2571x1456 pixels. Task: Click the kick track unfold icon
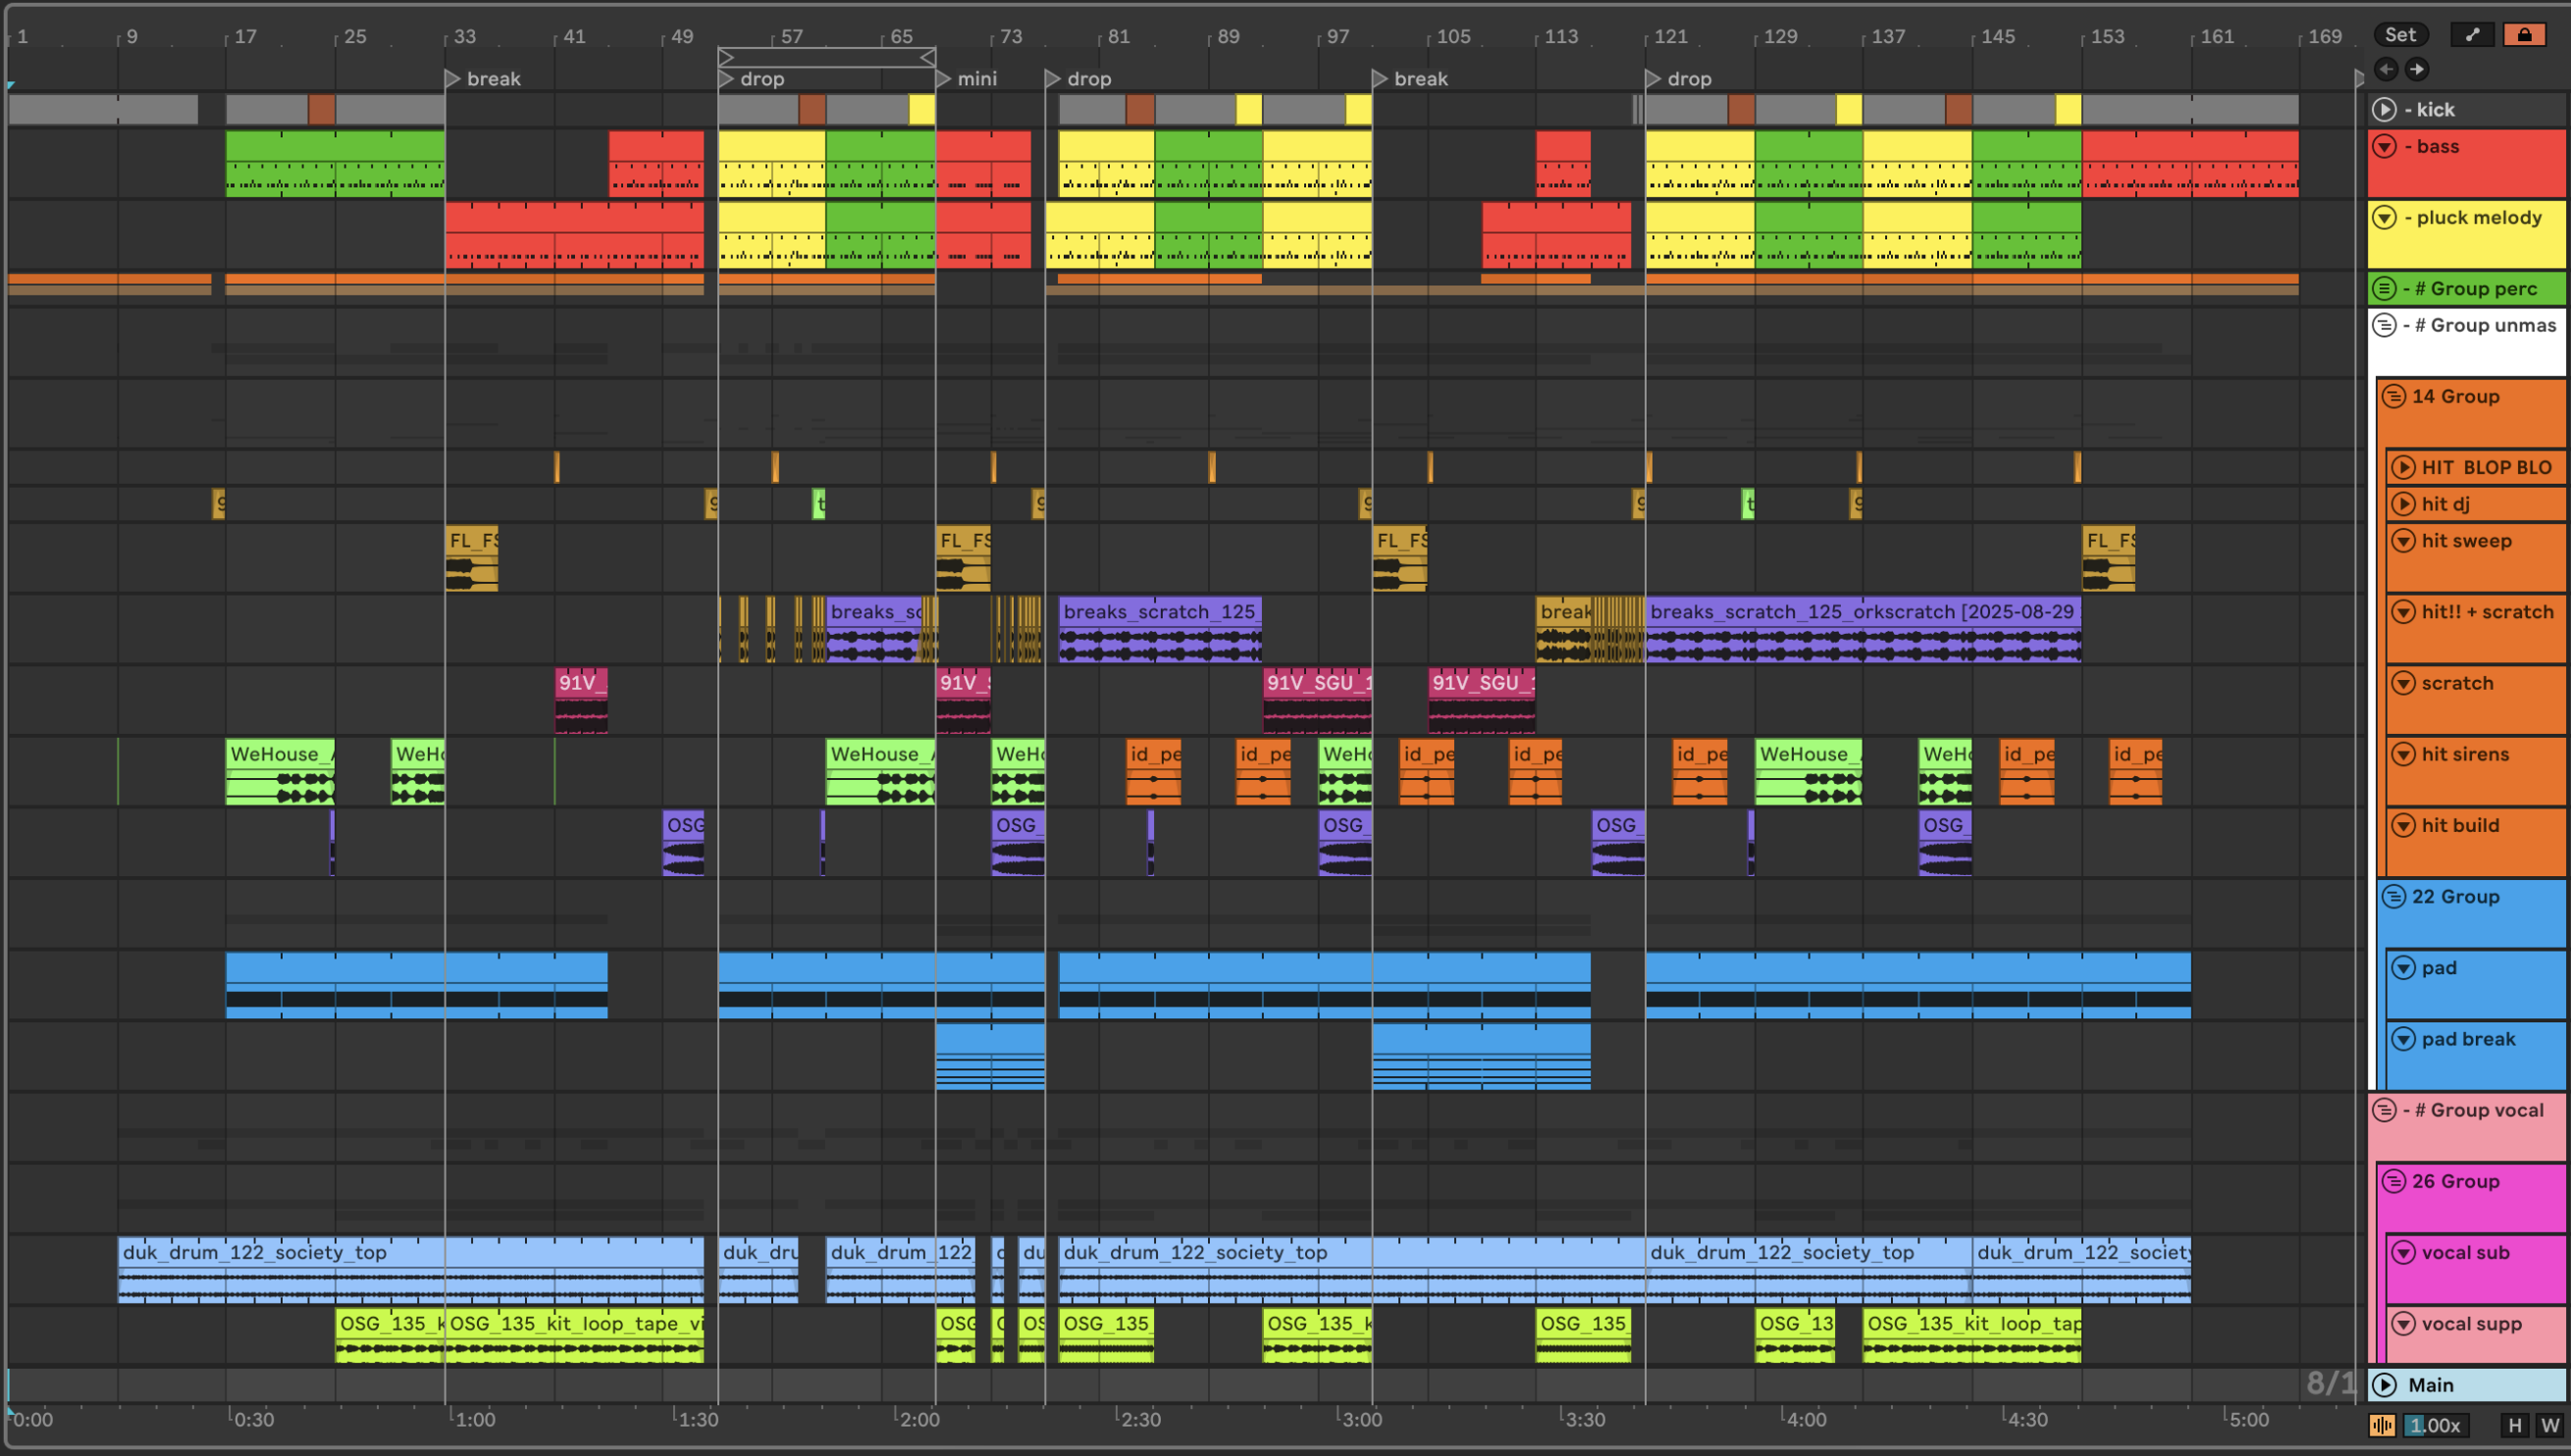point(2385,109)
